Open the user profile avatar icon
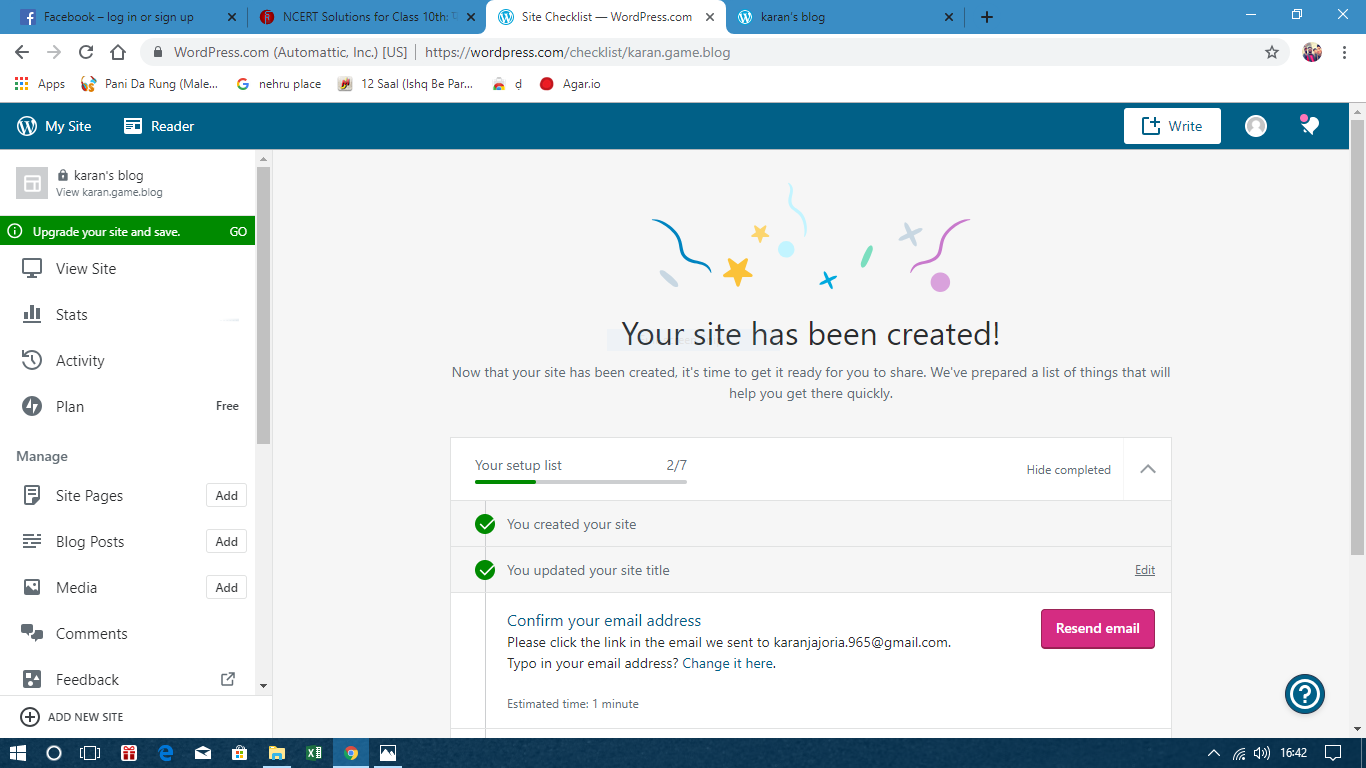The height and width of the screenshot is (768, 1366). coord(1255,126)
